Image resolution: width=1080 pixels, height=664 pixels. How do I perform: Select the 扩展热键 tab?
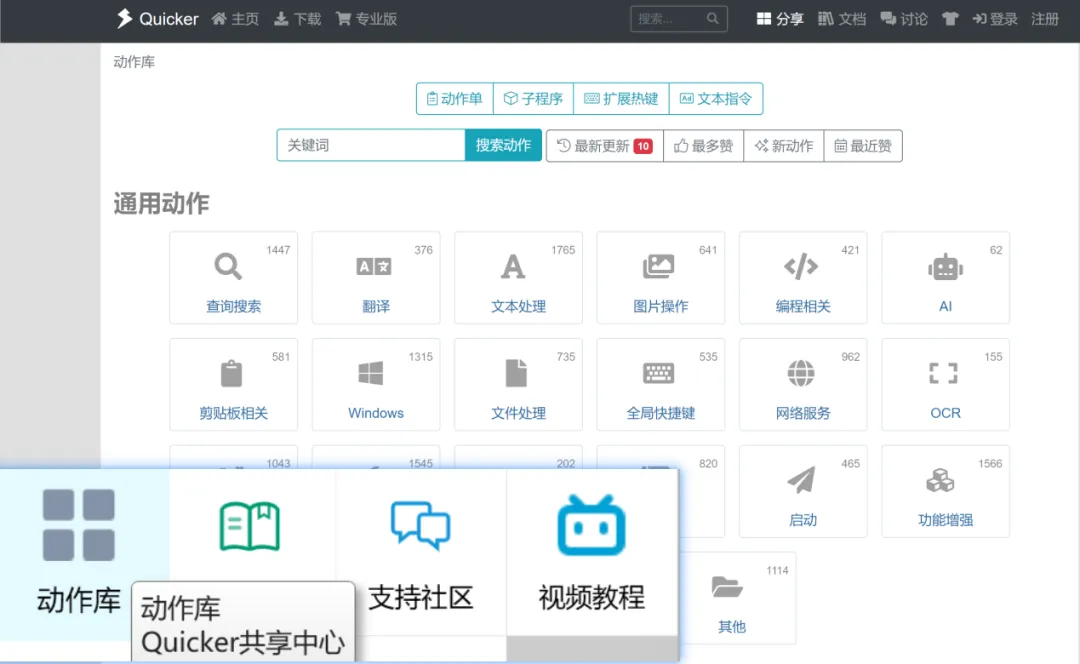coord(621,98)
